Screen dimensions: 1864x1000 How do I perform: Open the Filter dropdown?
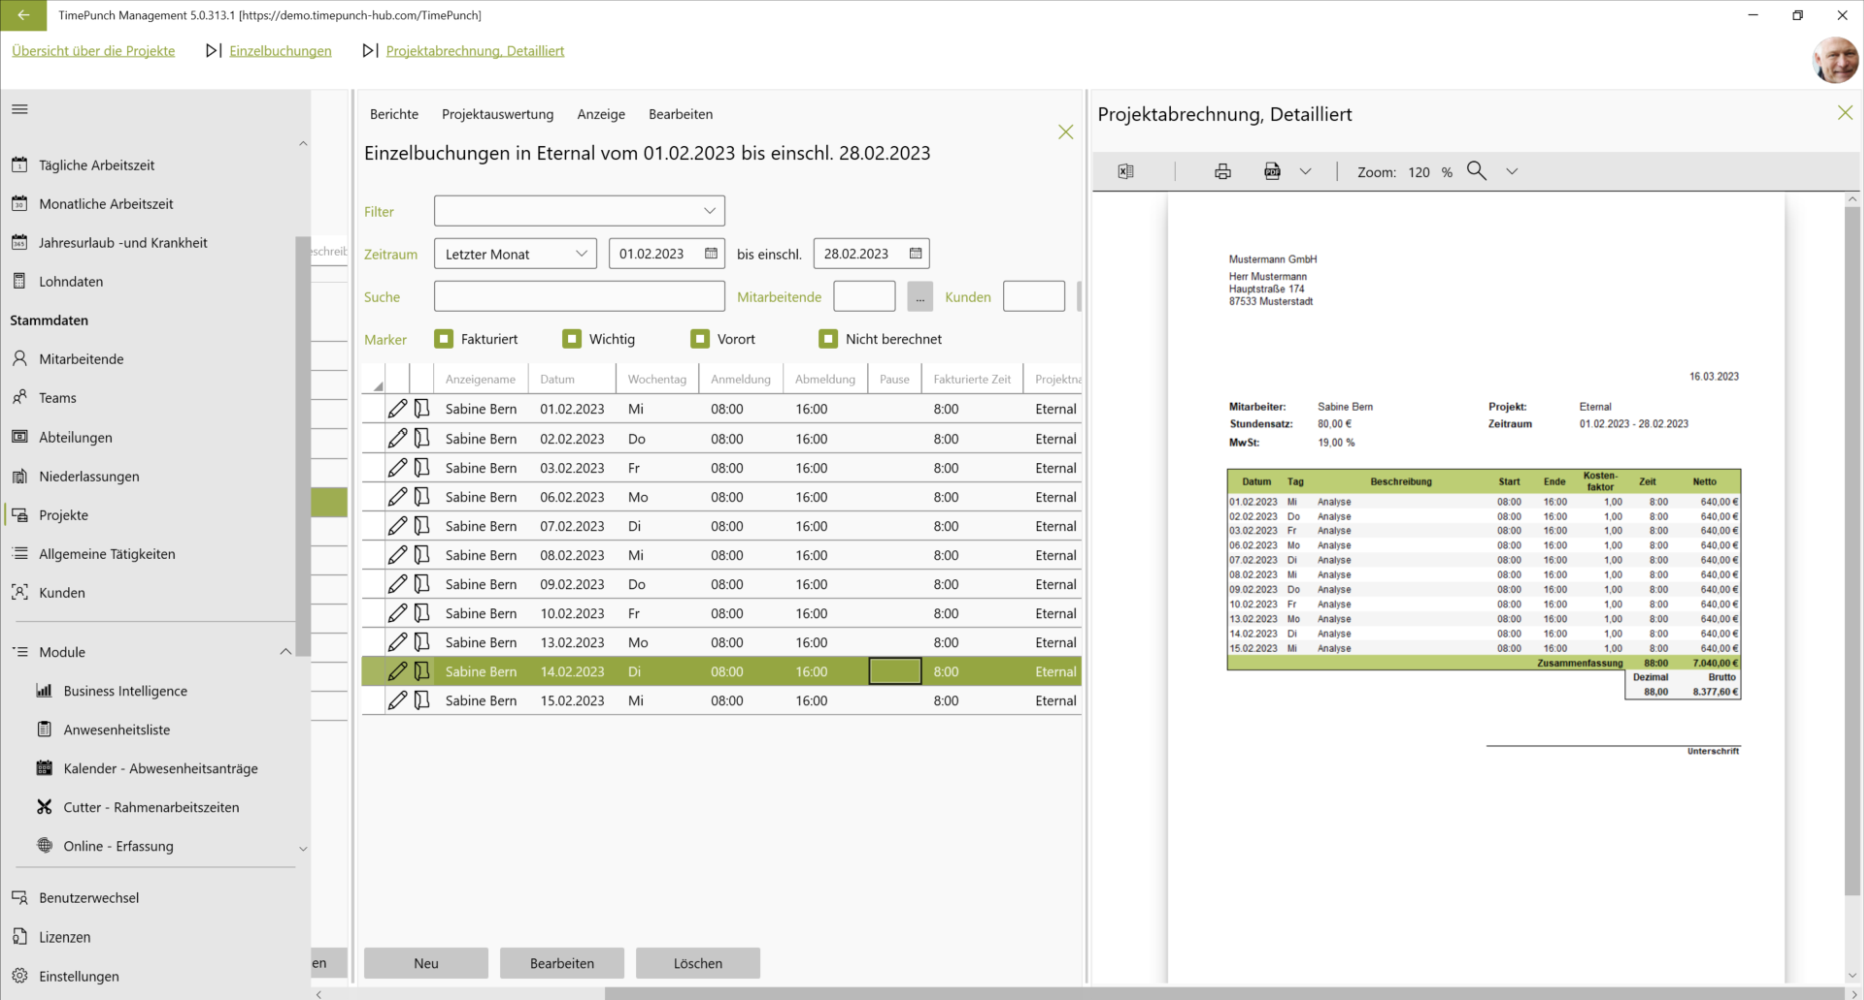tap(579, 211)
